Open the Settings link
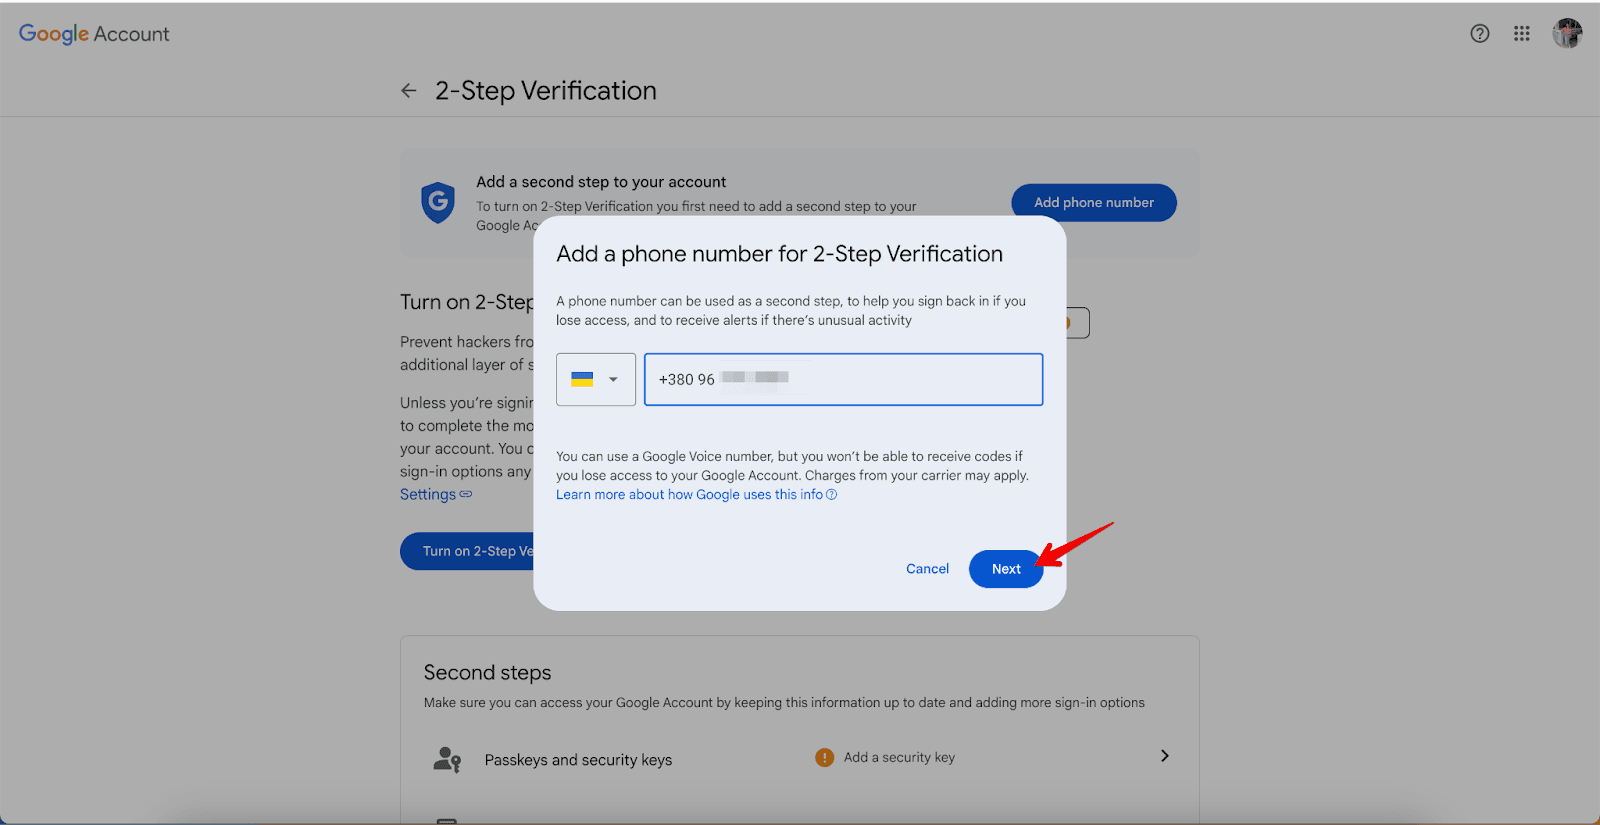 click(x=429, y=495)
